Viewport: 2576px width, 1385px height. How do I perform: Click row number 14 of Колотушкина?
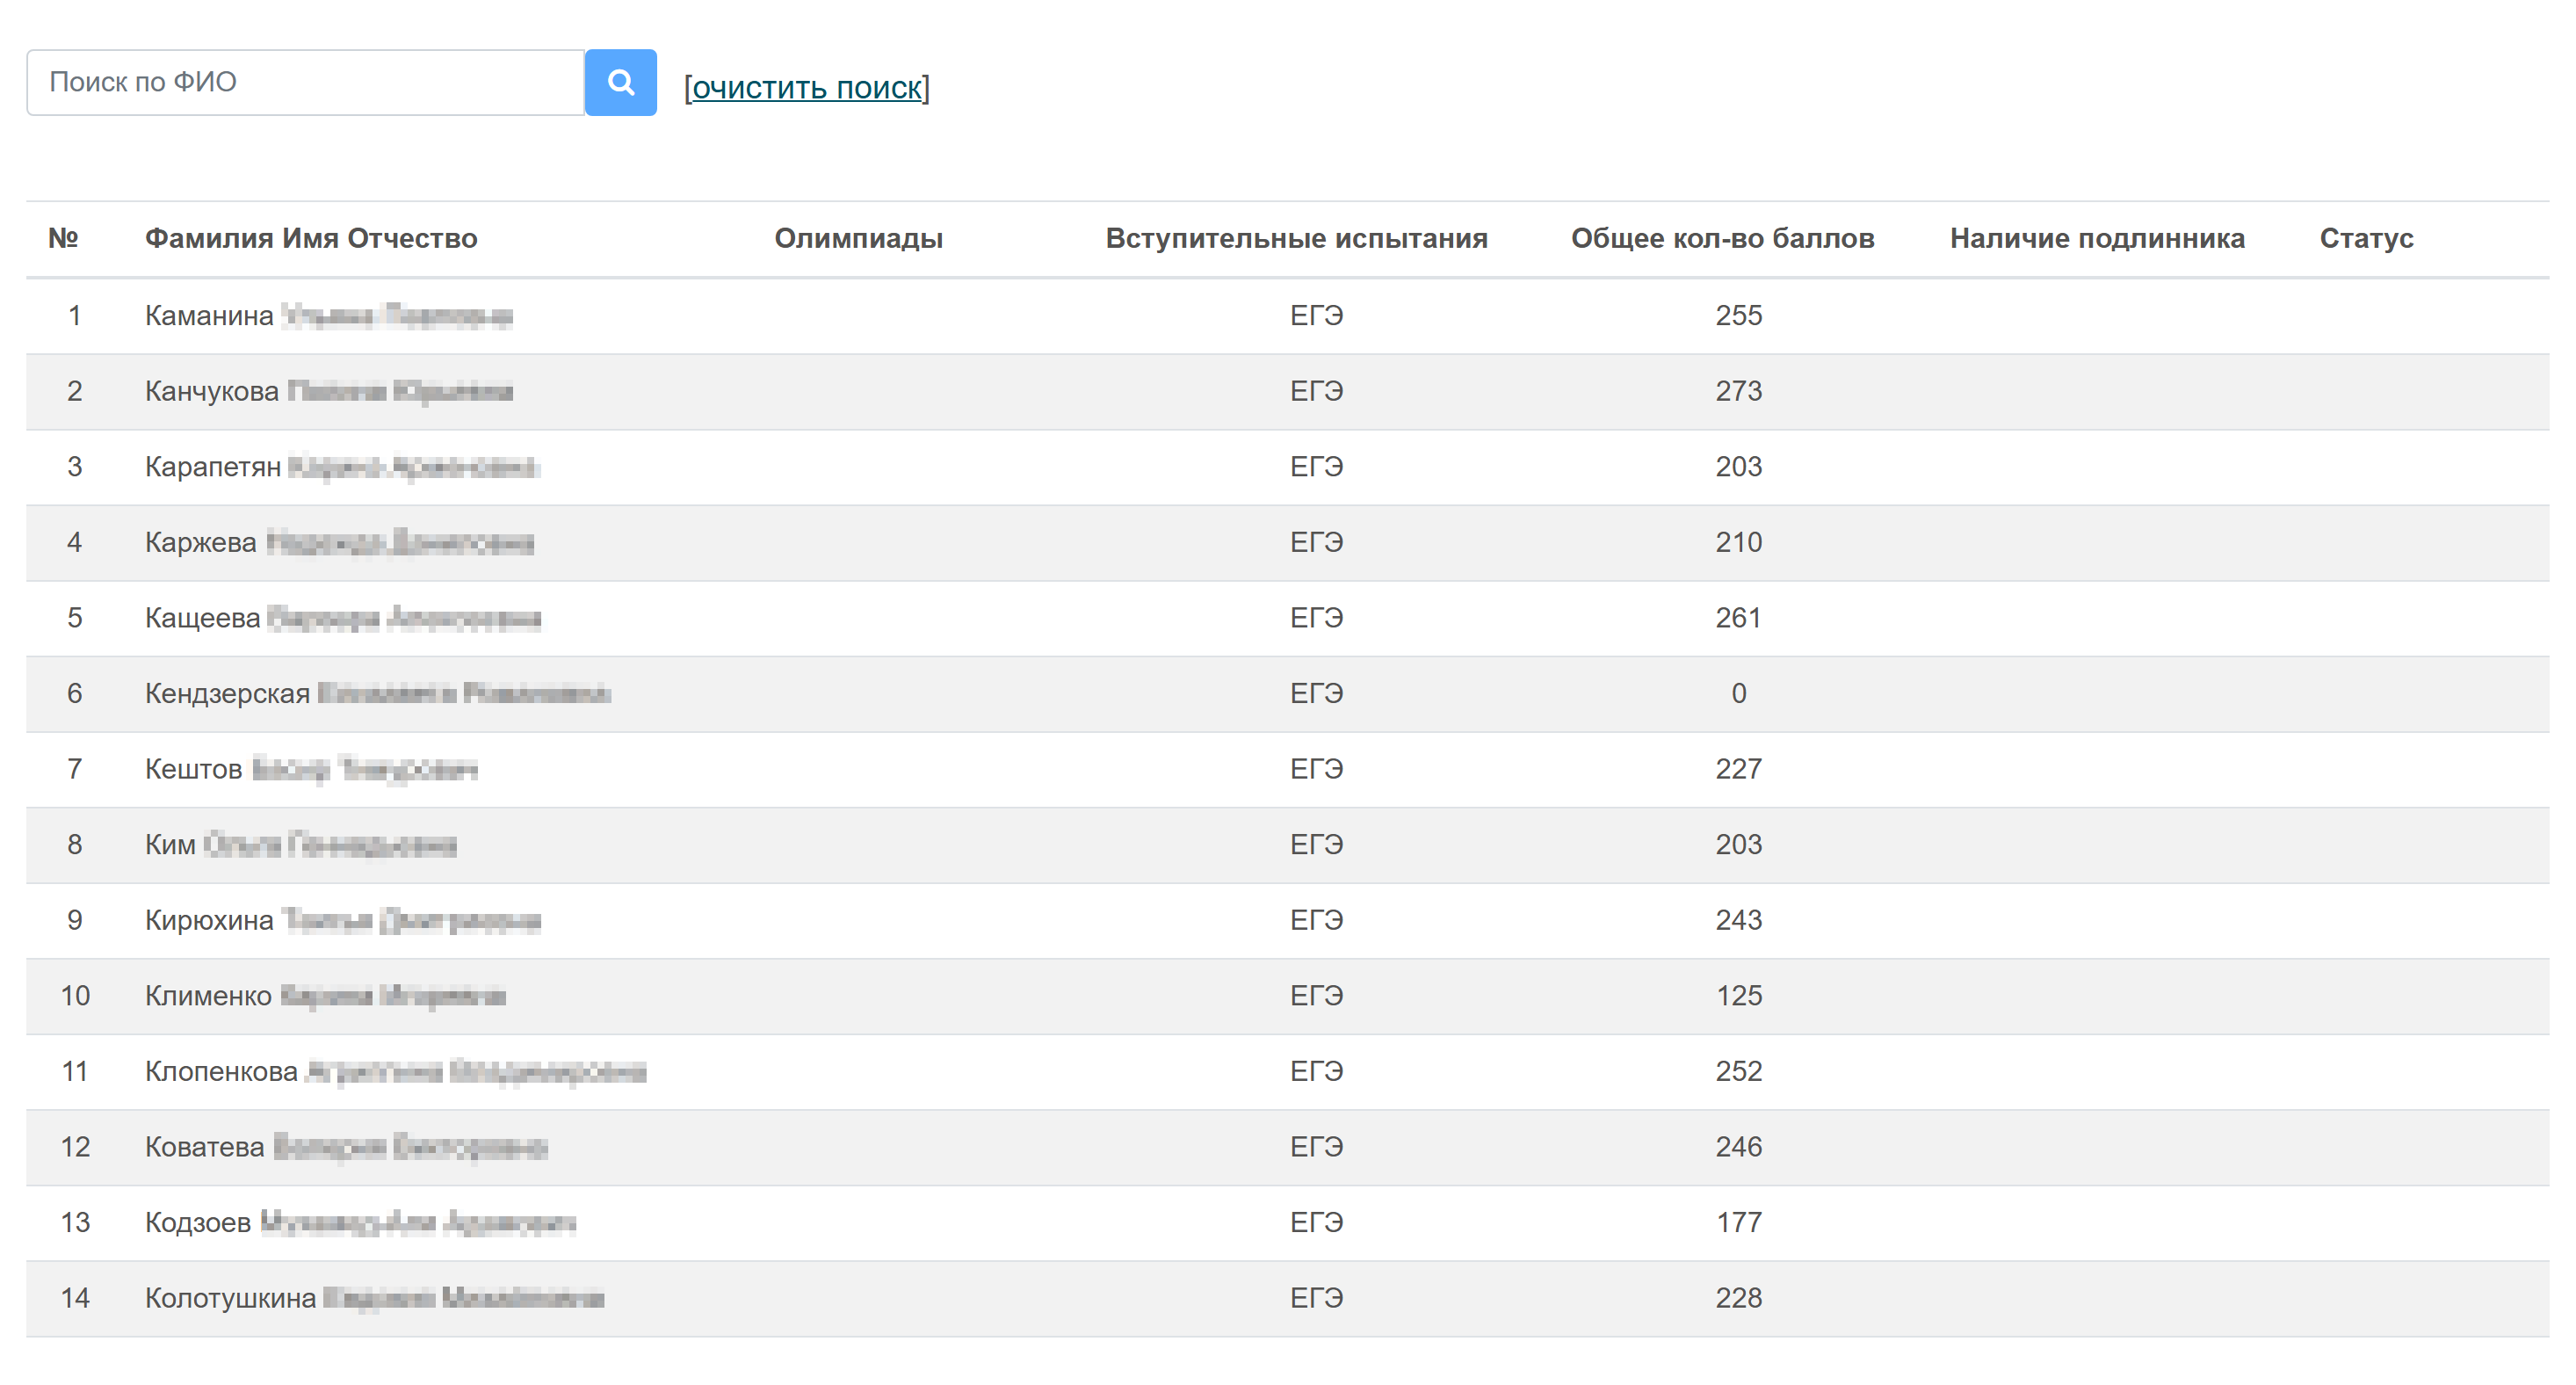coord(75,1298)
